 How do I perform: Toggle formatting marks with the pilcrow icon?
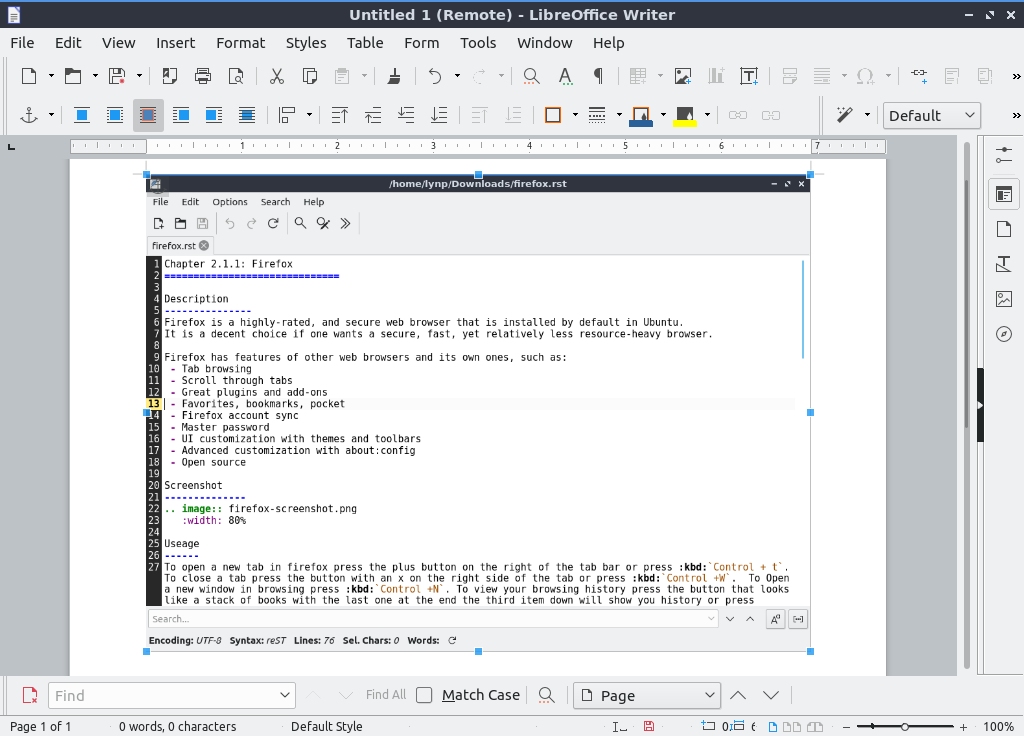click(x=598, y=76)
